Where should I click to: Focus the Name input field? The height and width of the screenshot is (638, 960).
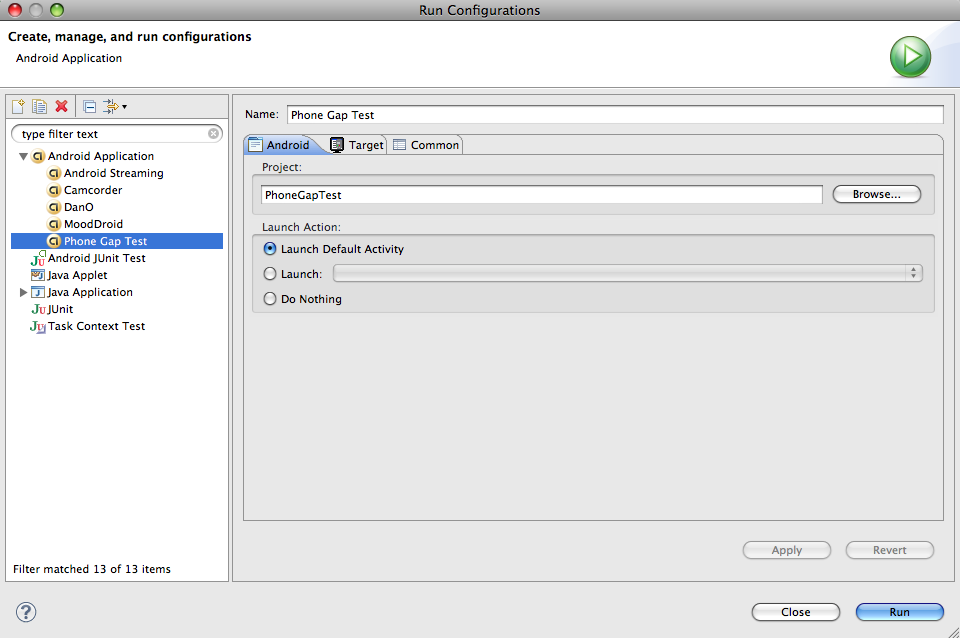tap(615, 114)
